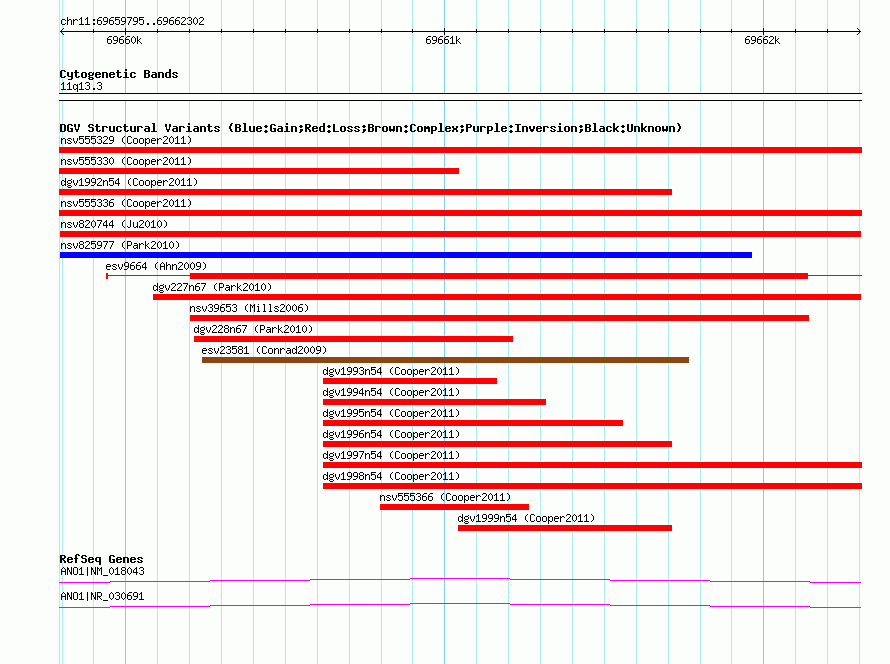
Task: Select the dgv1992n54 red bar
Action: tap(366, 192)
